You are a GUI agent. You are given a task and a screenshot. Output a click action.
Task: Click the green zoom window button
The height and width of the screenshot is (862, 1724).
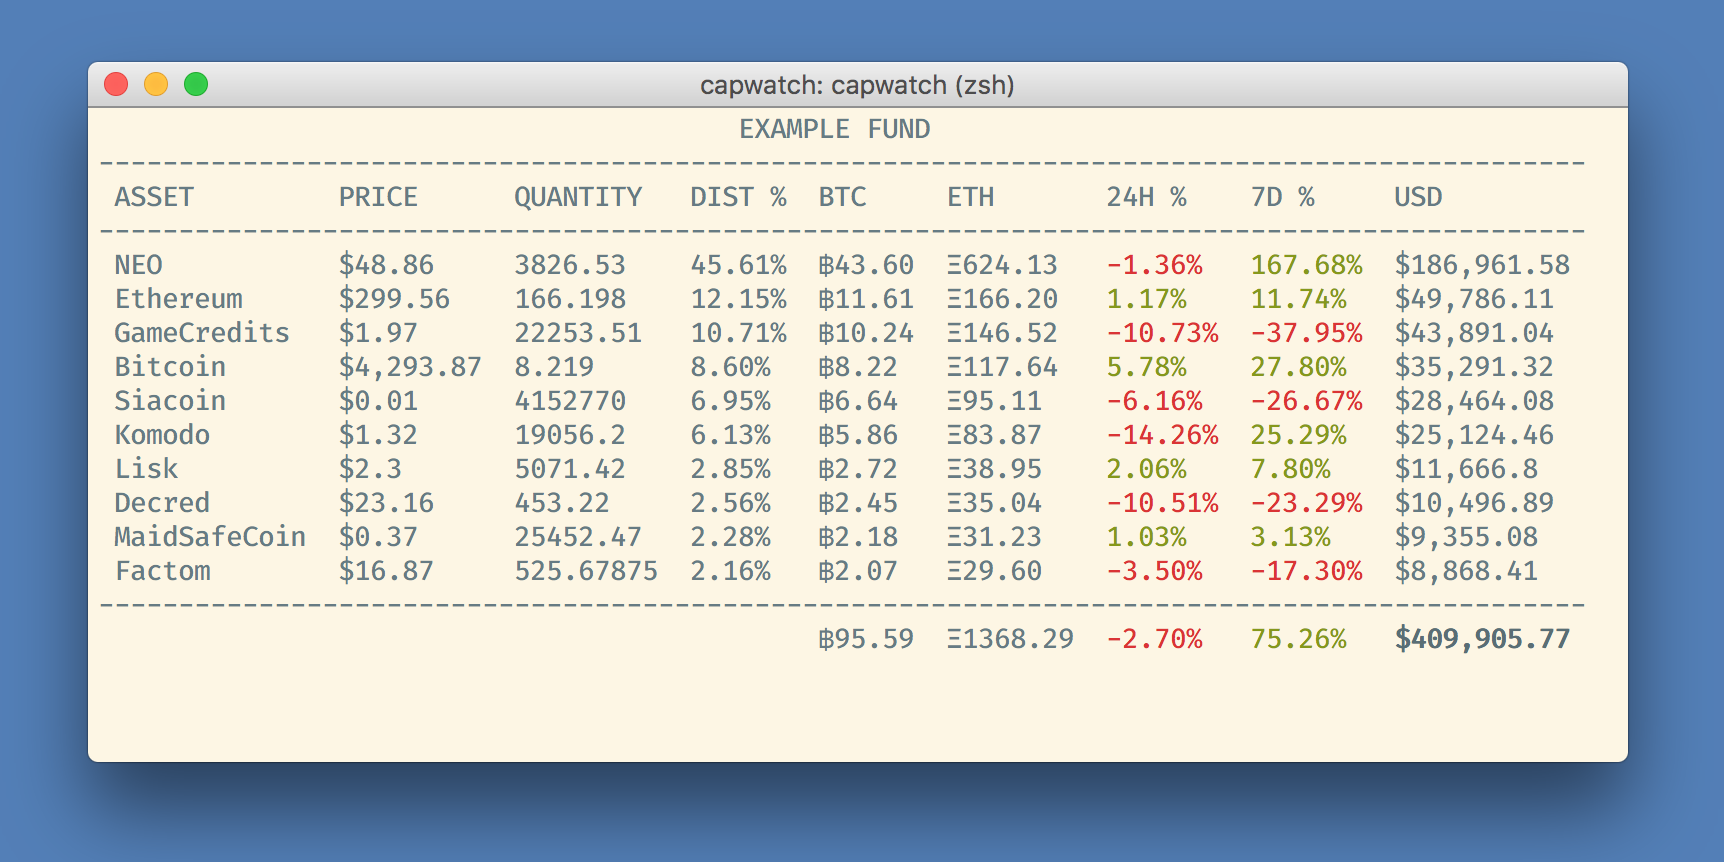196,84
